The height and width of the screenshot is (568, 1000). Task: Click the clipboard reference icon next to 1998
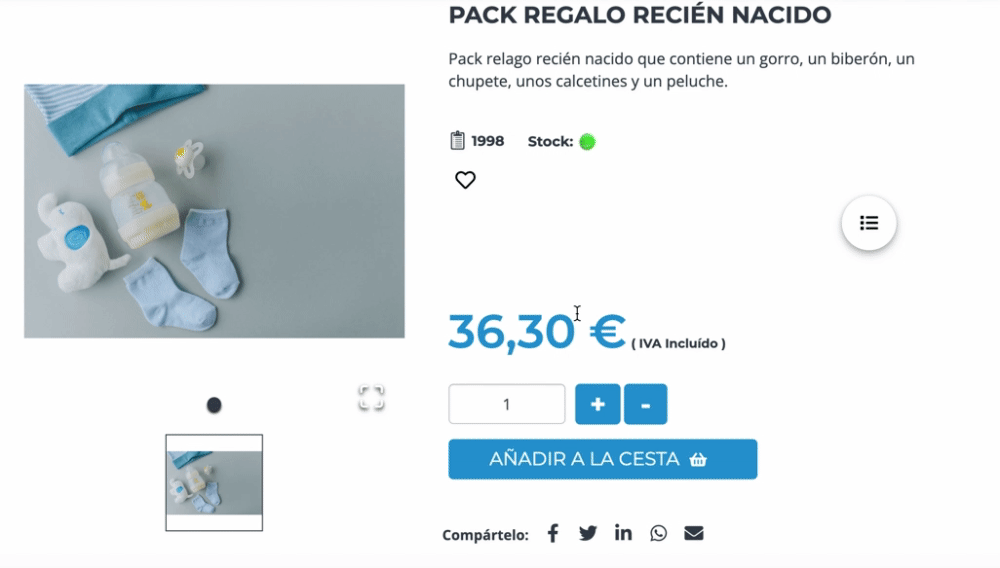tap(457, 140)
